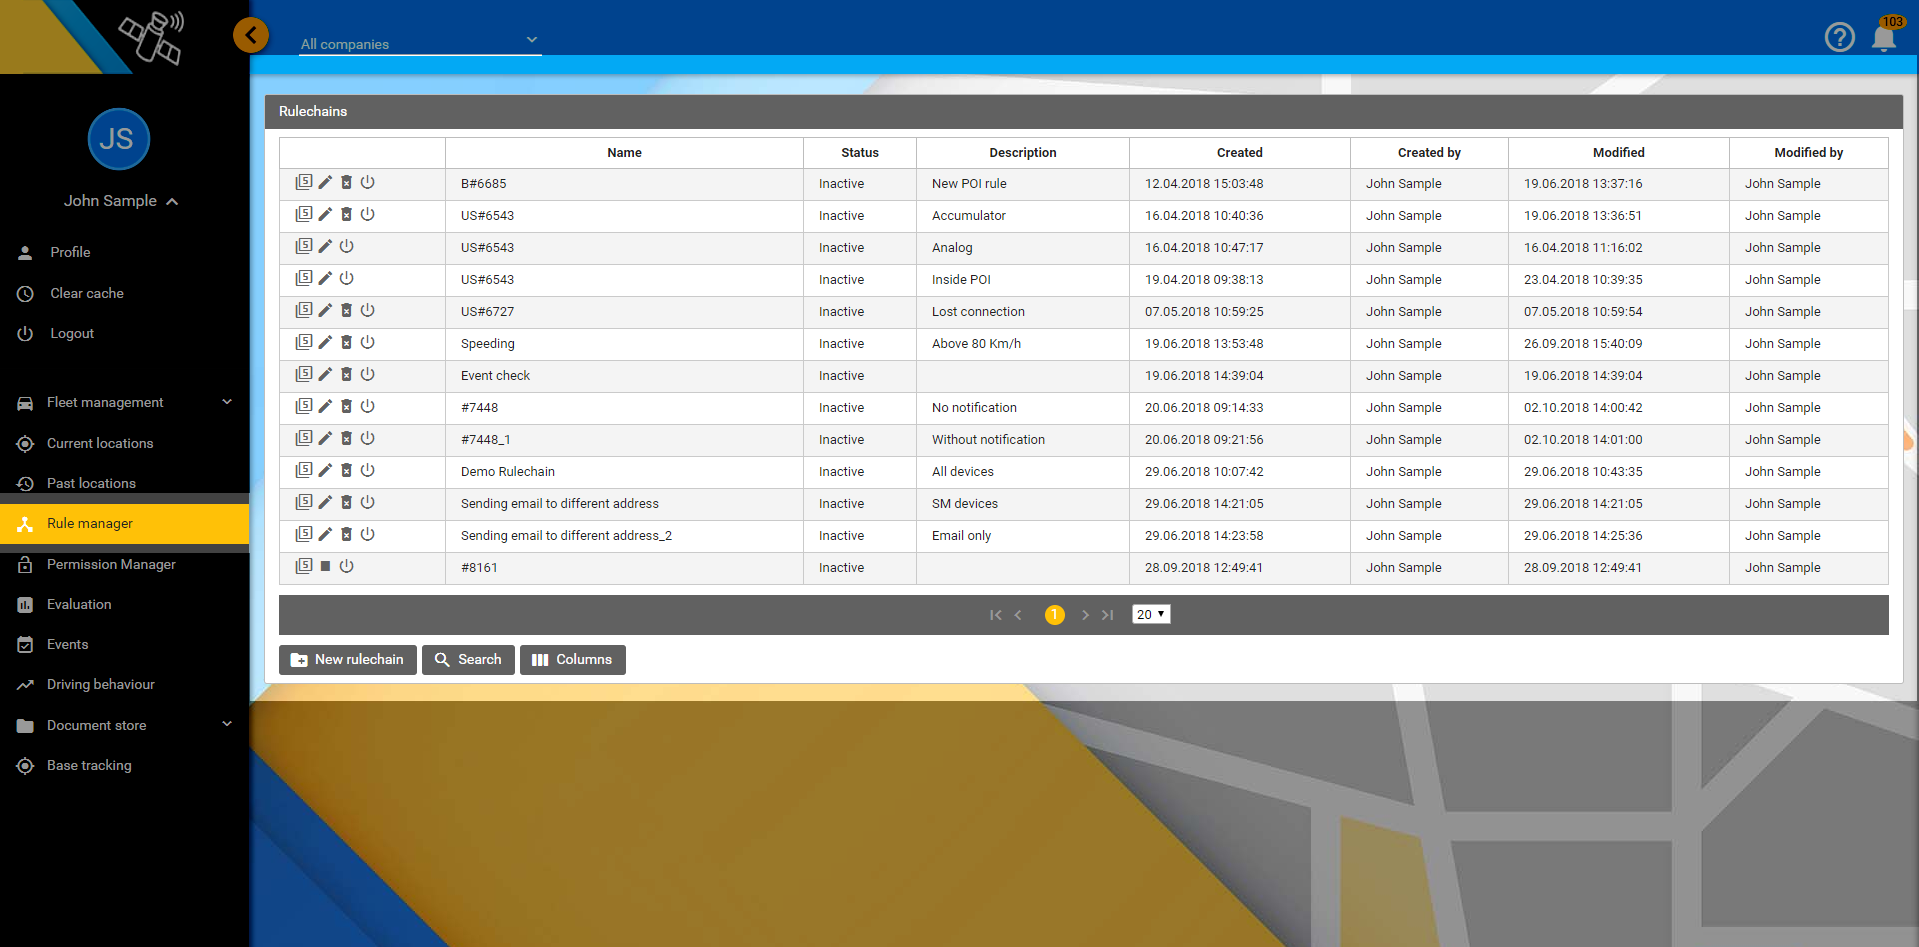The width and height of the screenshot is (1919, 947).
Task: Click the New rulechain button
Action: pos(347,660)
